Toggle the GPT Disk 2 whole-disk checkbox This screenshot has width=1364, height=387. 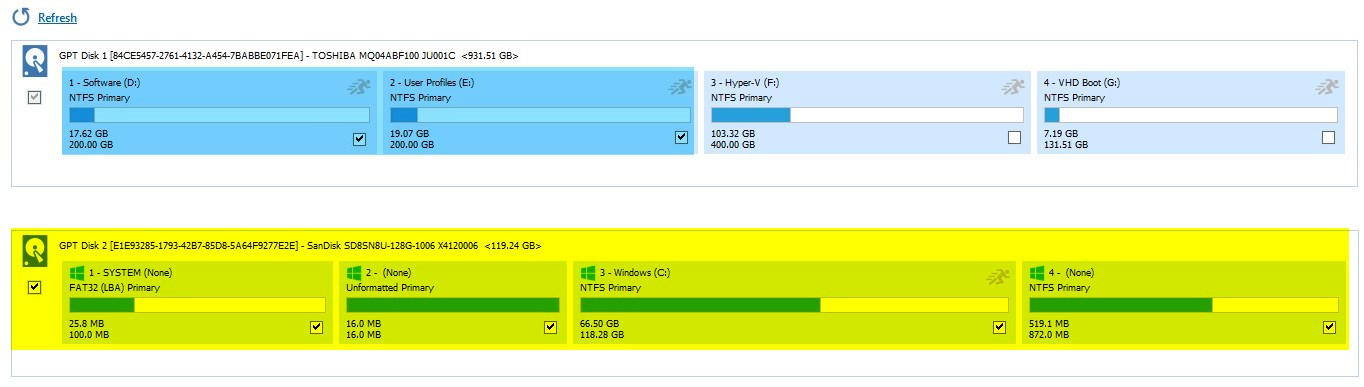[x=34, y=287]
